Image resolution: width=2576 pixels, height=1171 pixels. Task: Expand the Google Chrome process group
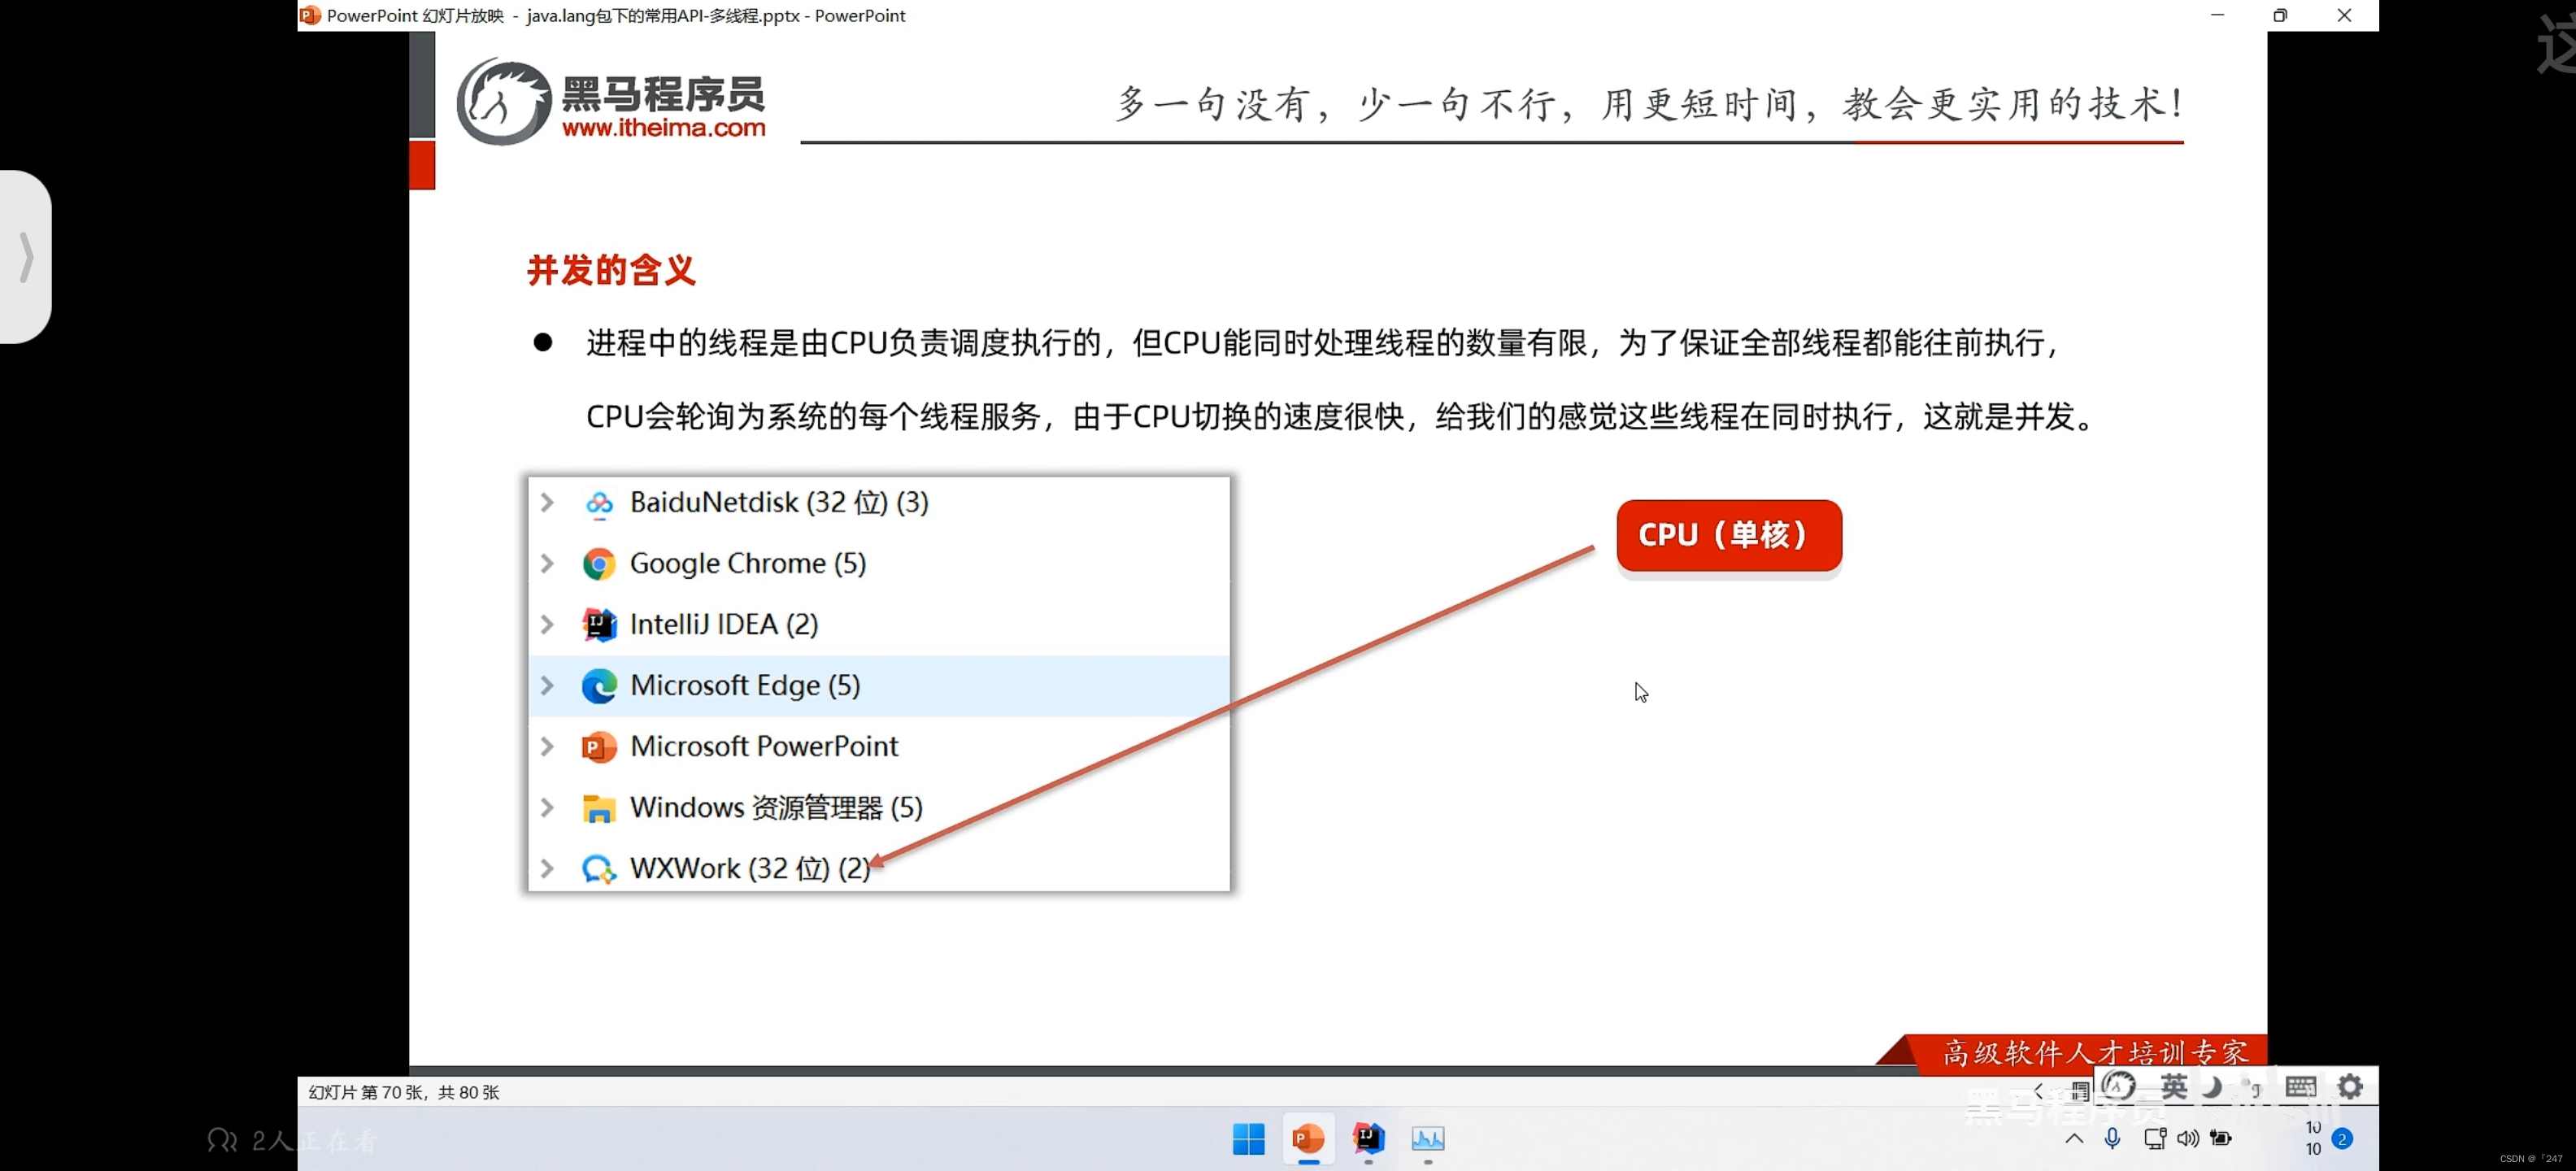pyautogui.click(x=547, y=563)
